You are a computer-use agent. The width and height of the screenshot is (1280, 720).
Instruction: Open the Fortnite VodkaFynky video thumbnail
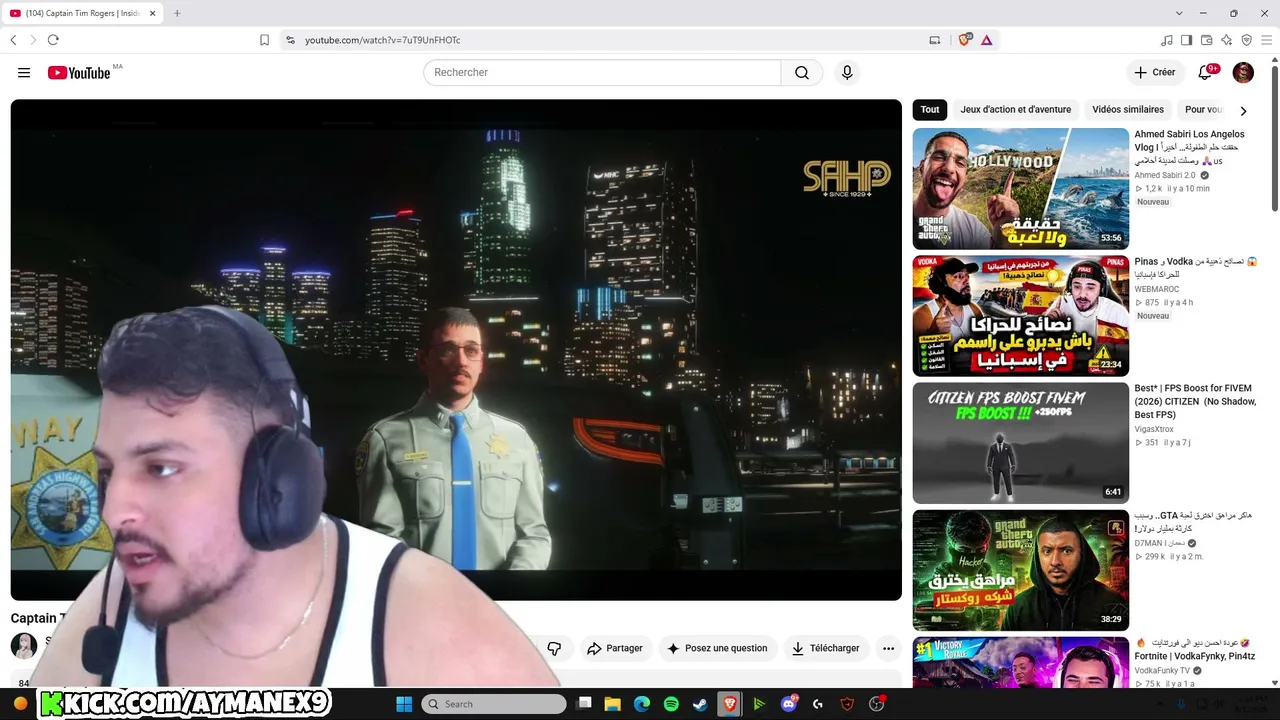coord(1020,662)
